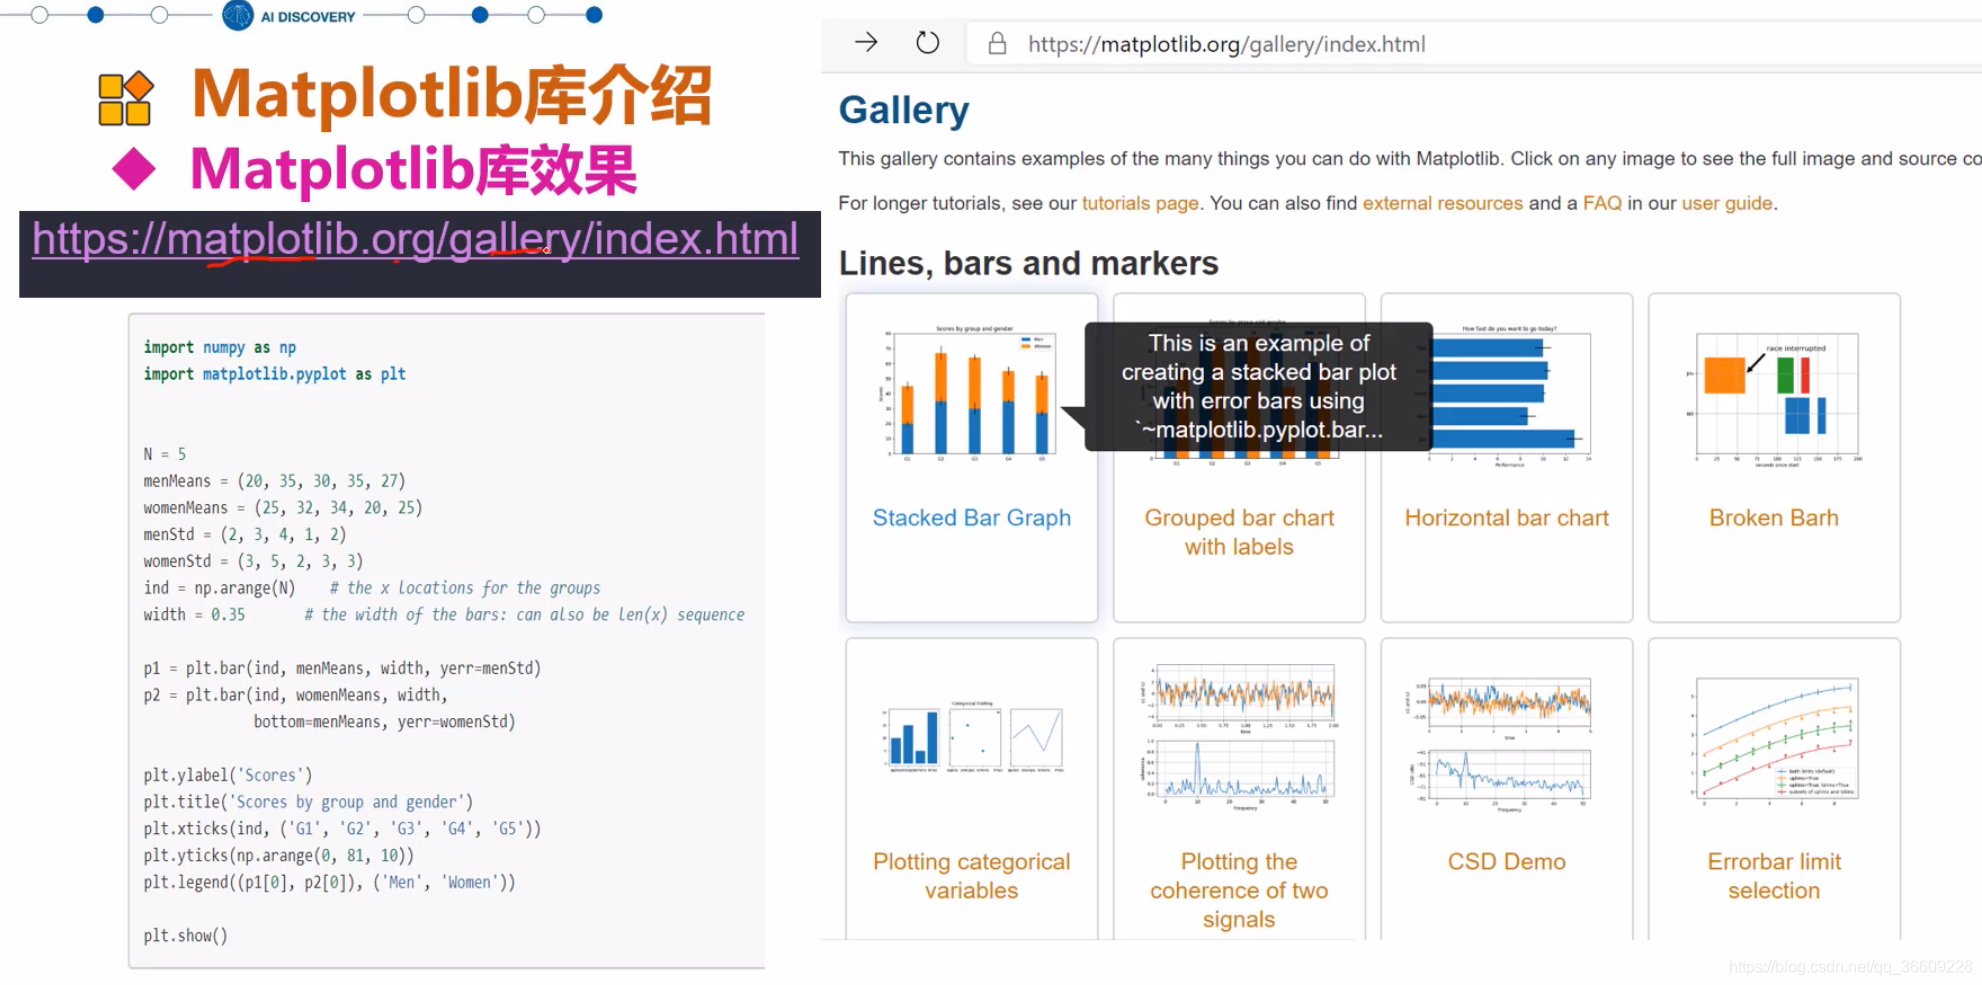The image size is (1982, 985).
Task: Click the stacked bar plot tooltip
Action: 1258,386
